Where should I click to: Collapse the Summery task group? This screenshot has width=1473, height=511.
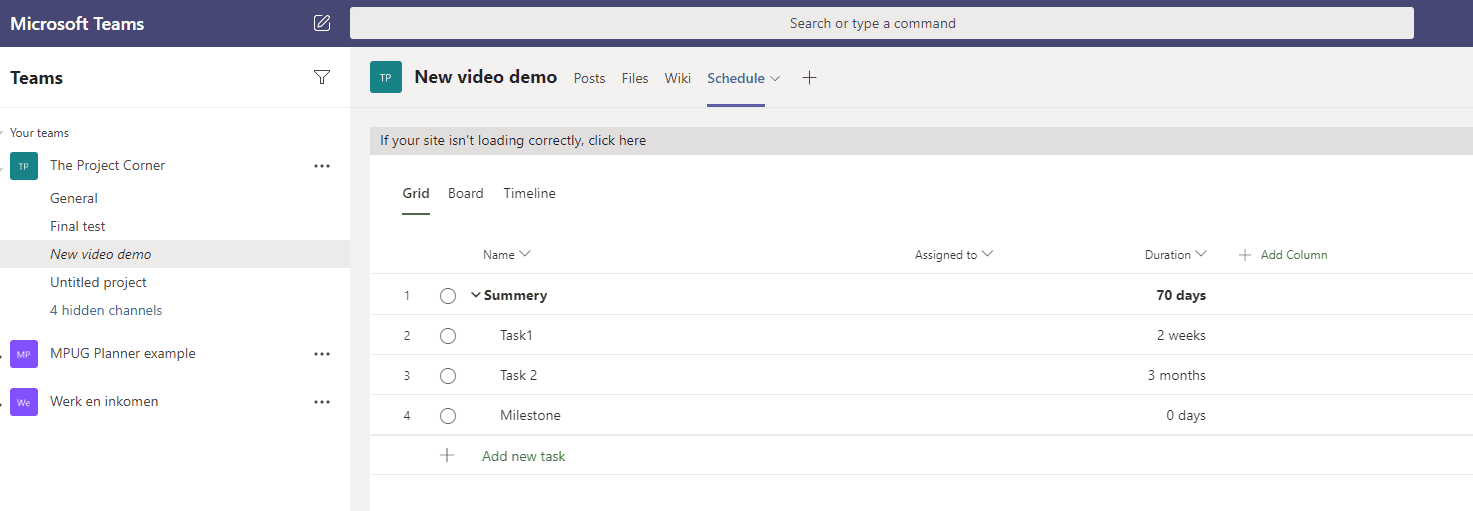pos(476,295)
